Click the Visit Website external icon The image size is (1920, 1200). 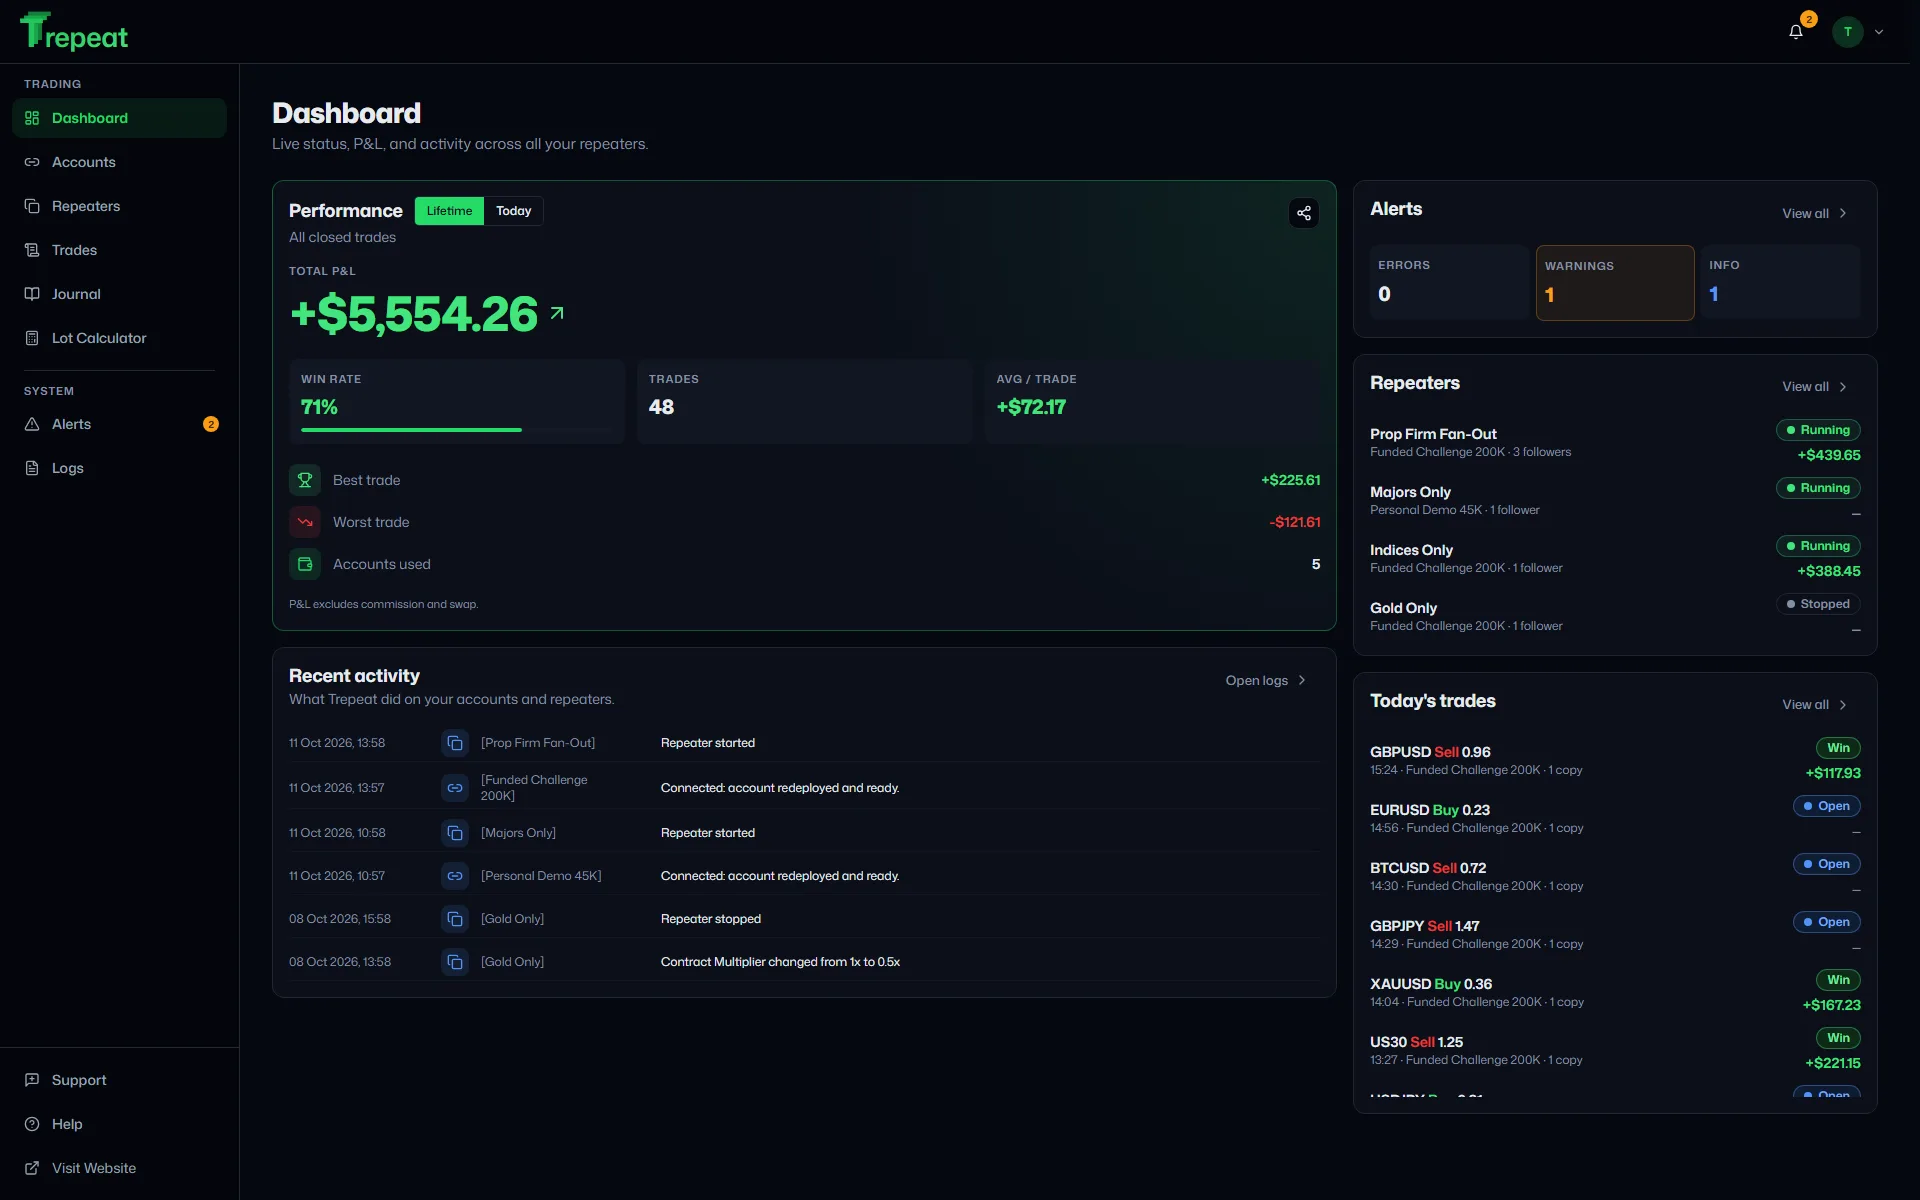coord(32,1168)
